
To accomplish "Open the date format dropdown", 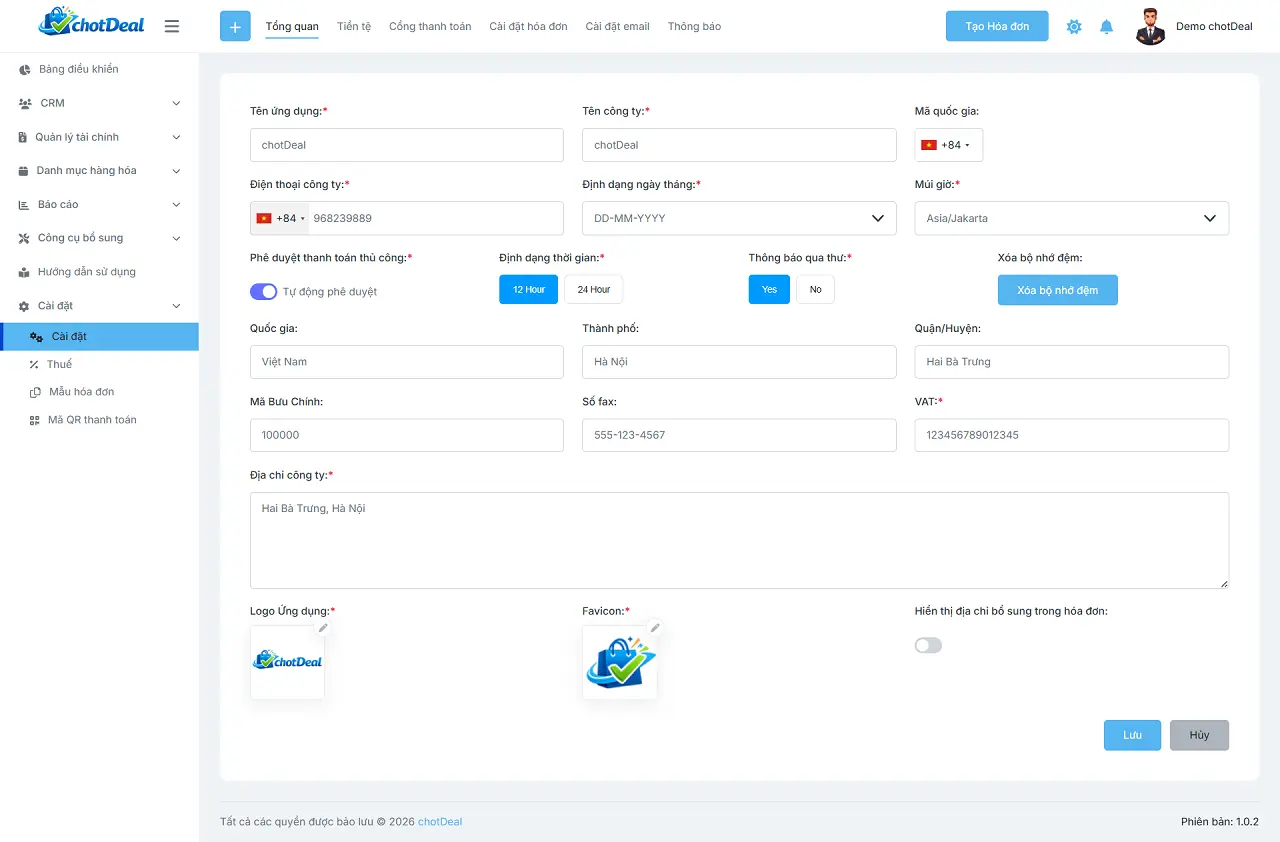I will coord(739,218).
